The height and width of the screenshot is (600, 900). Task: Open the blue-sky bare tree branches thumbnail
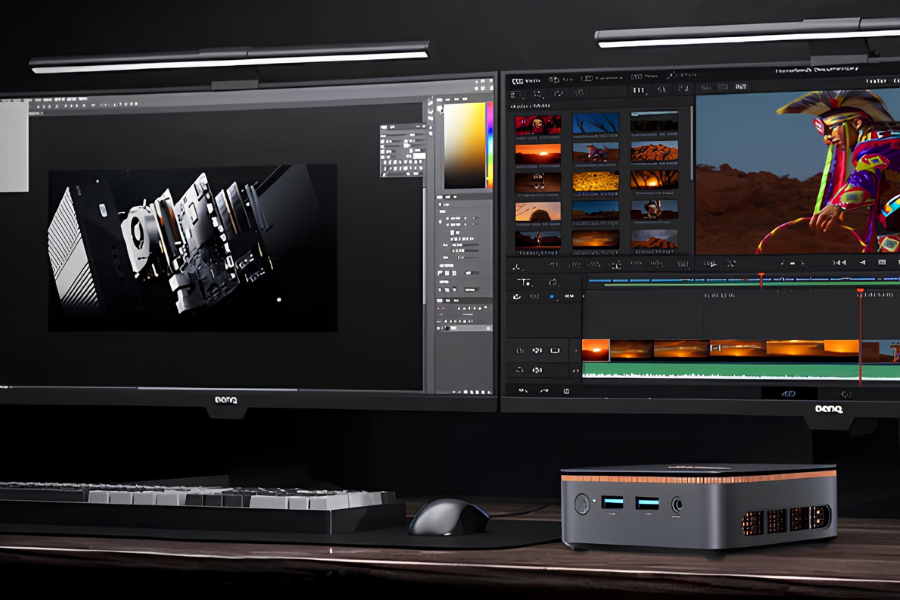pos(596,123)
